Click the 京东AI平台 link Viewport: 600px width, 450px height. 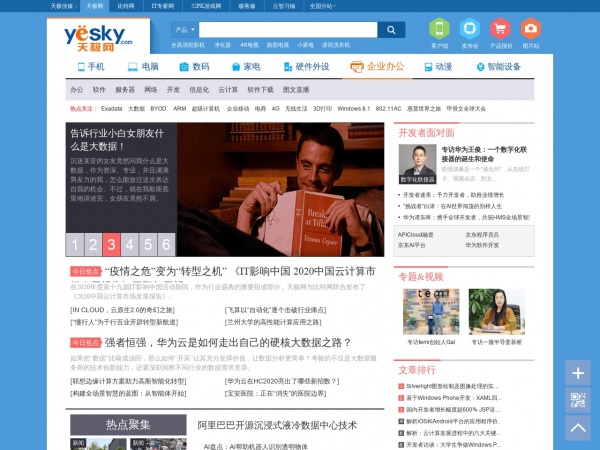(411, 245)
